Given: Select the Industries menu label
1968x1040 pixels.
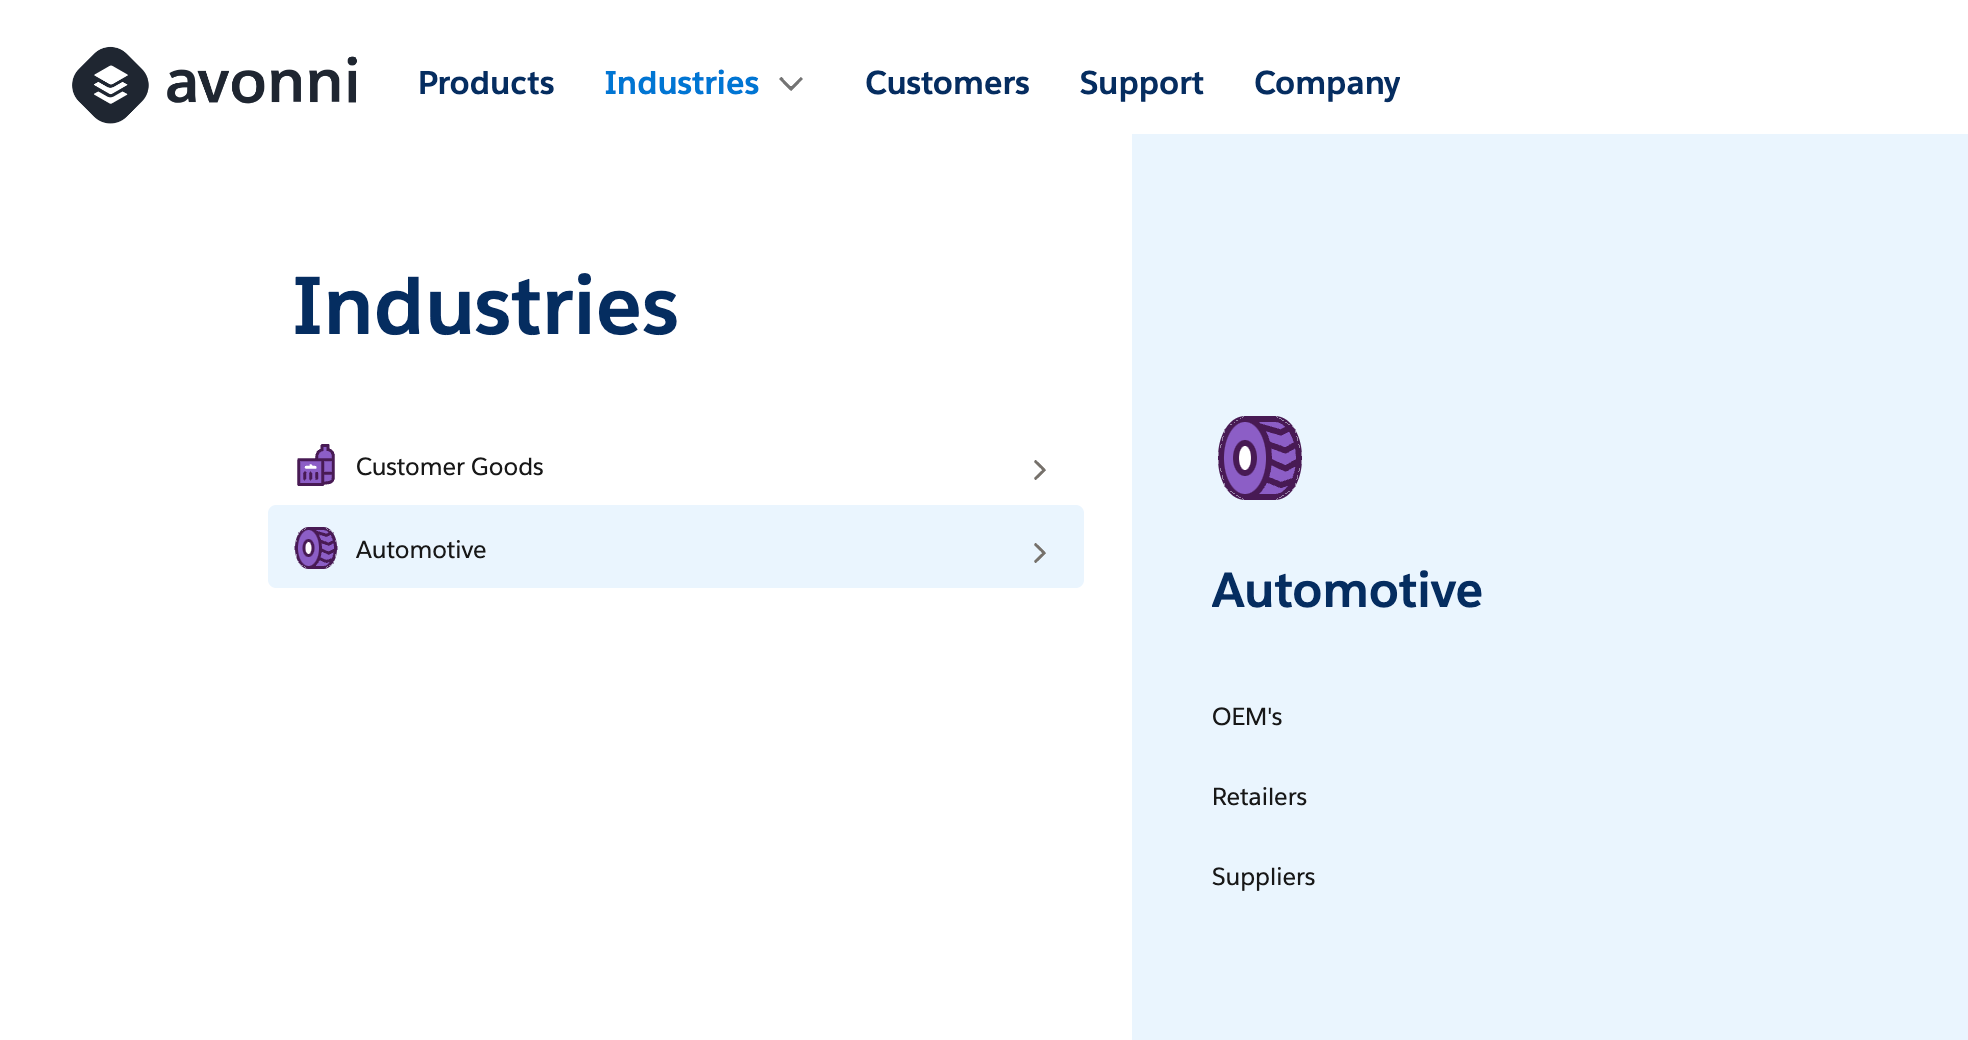Looking at the screenshot, I should click(x=681, y=83).
